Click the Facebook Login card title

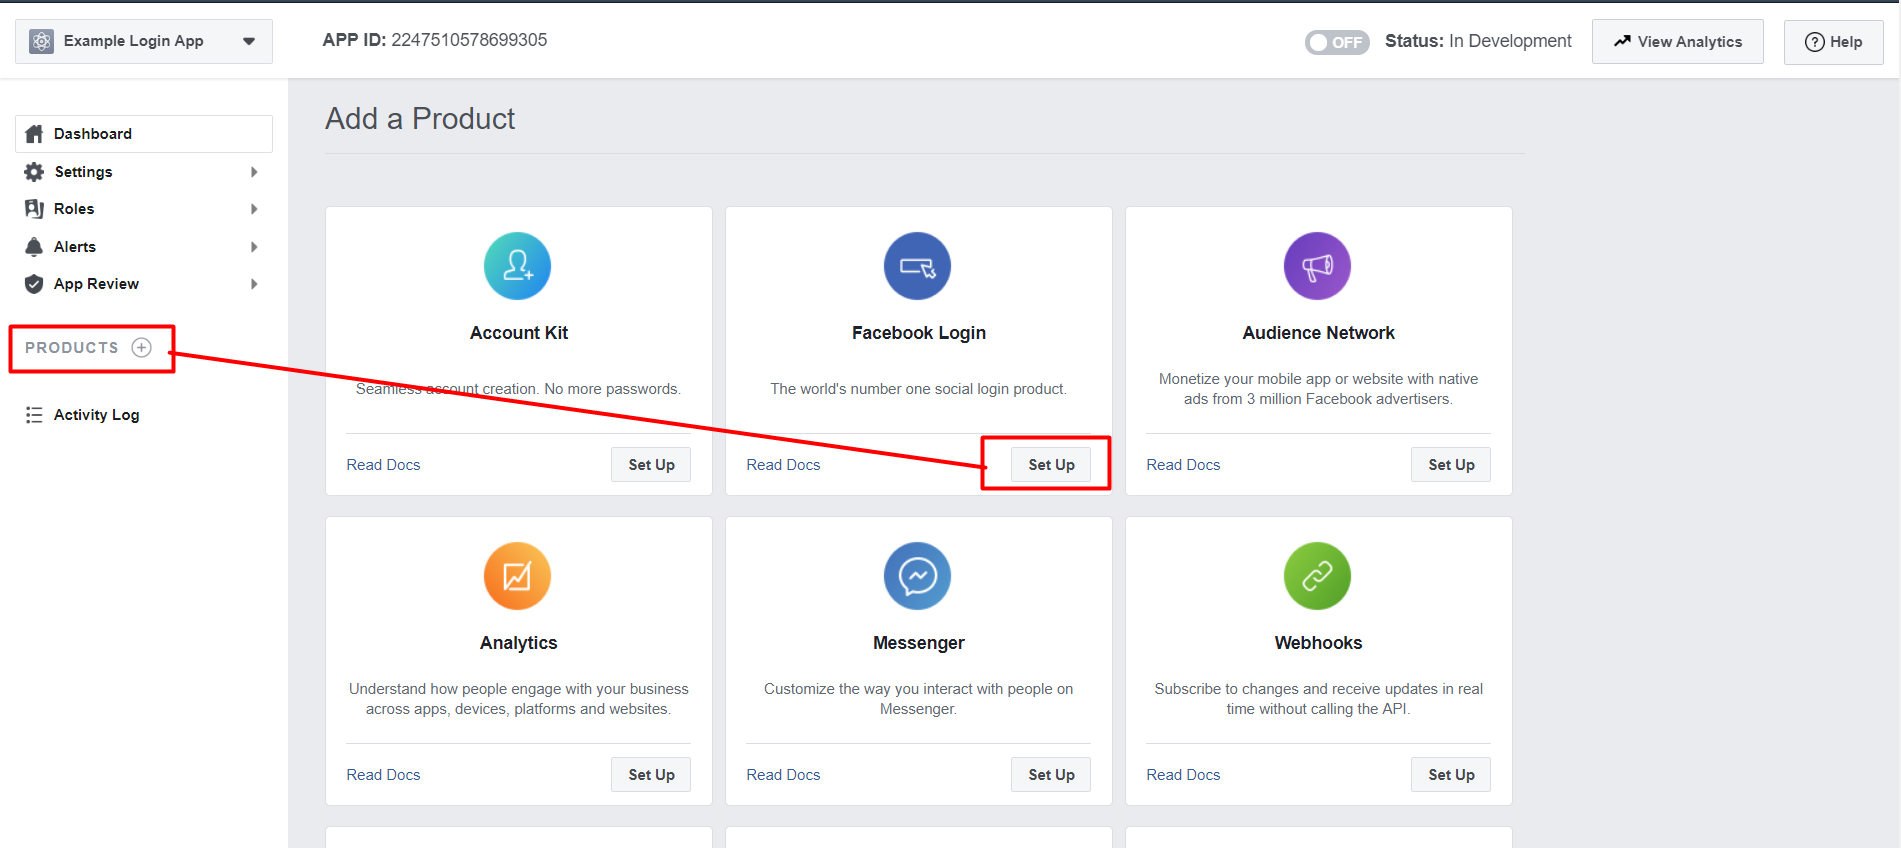(x=919, y=333)
